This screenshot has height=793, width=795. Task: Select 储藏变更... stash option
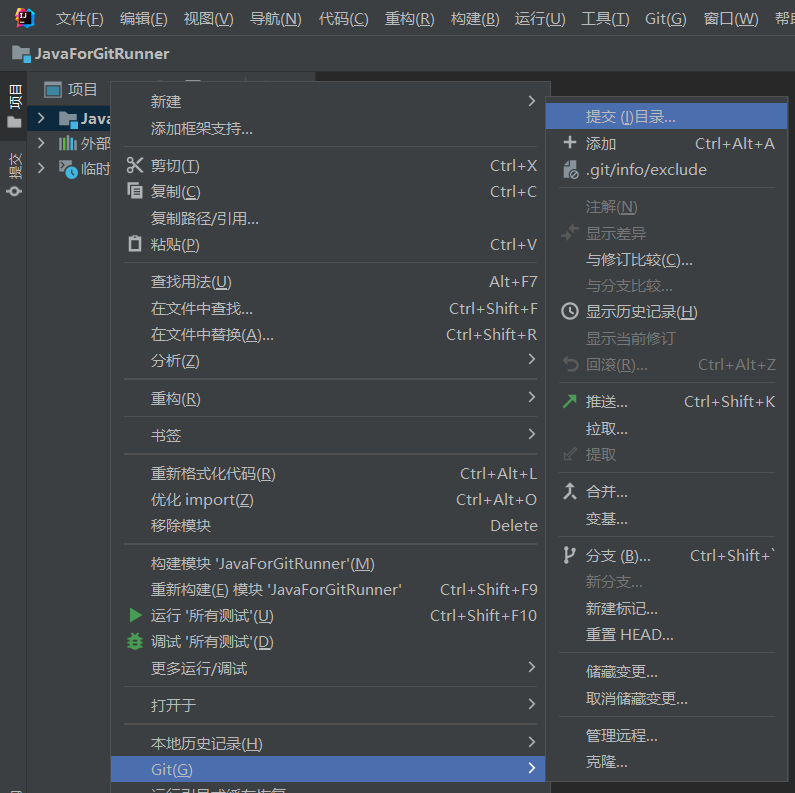pyautogui.click(x=666, y=671)
